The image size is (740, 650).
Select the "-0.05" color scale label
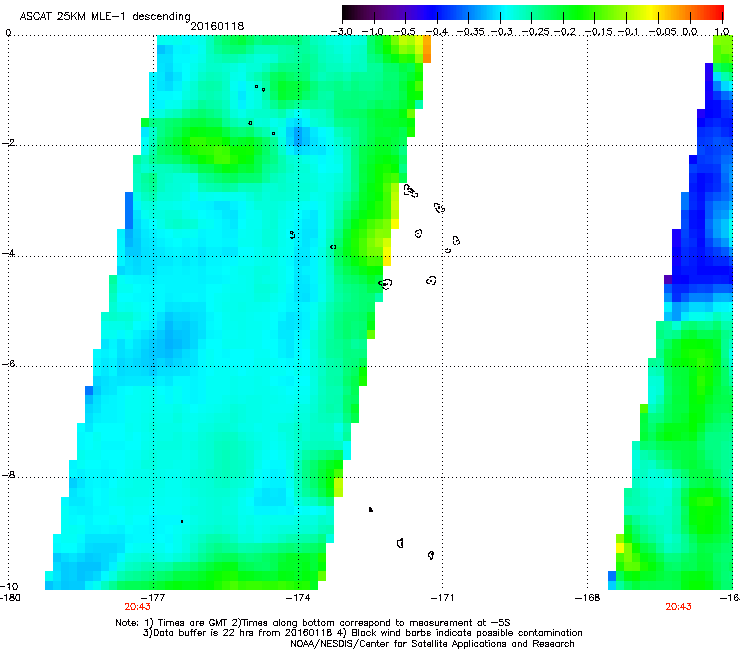click(x=663, y=32)
